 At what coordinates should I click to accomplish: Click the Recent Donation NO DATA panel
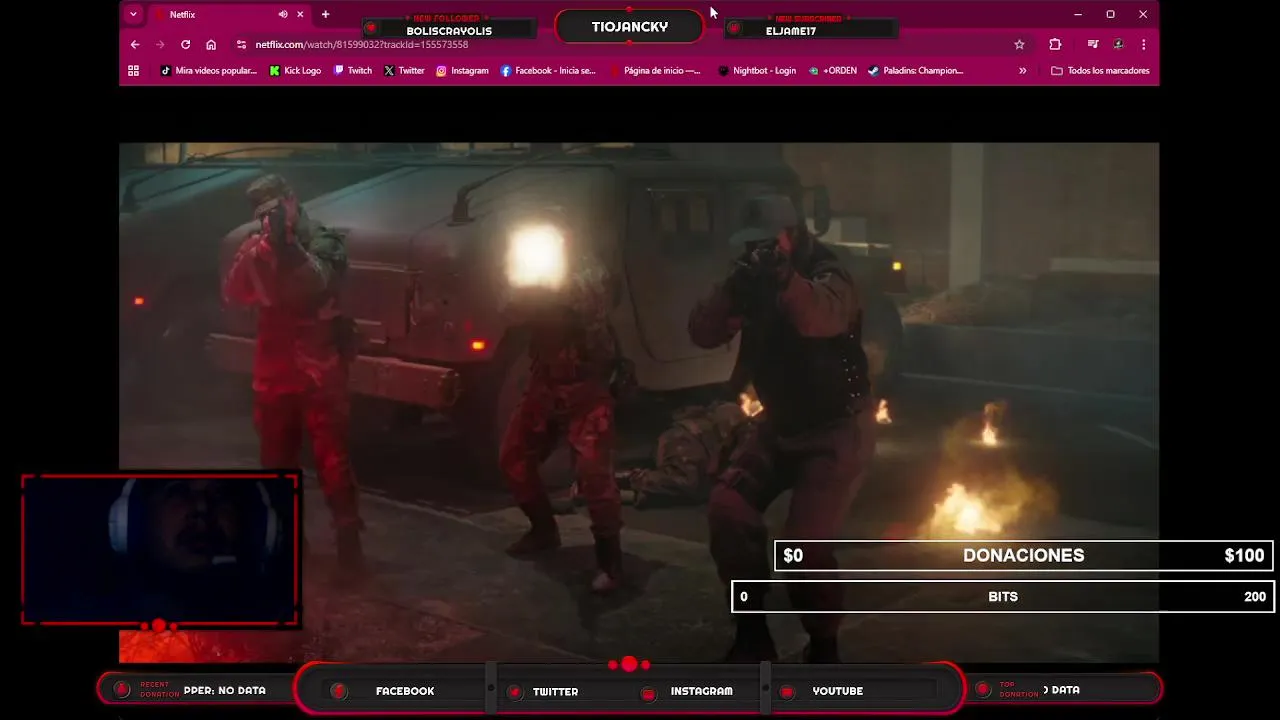tap(197, 689)
